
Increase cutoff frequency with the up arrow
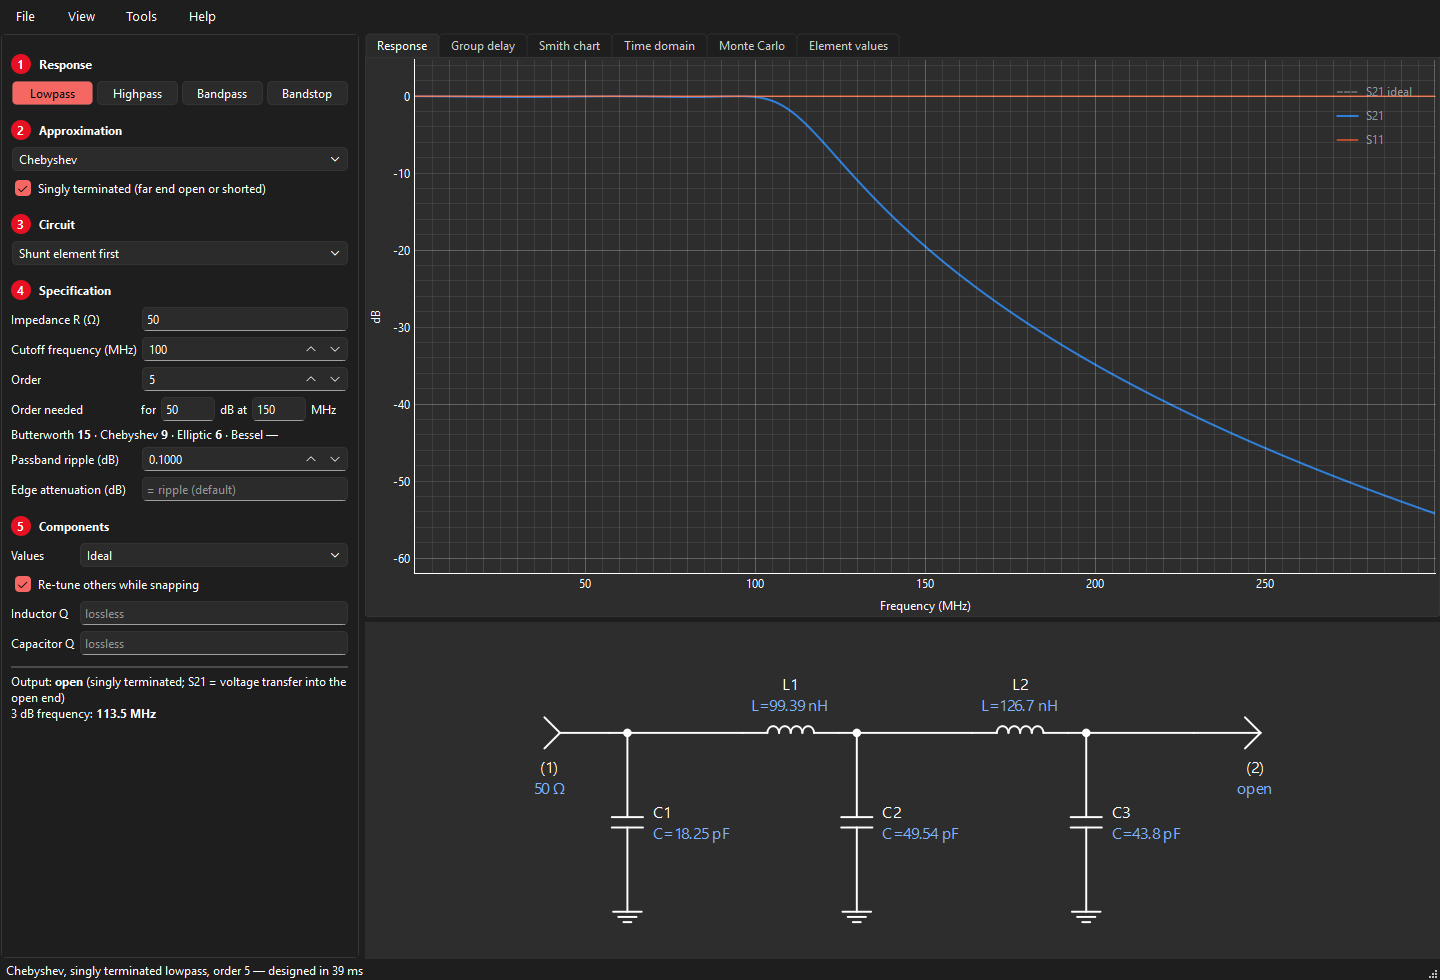click(311, 349)
